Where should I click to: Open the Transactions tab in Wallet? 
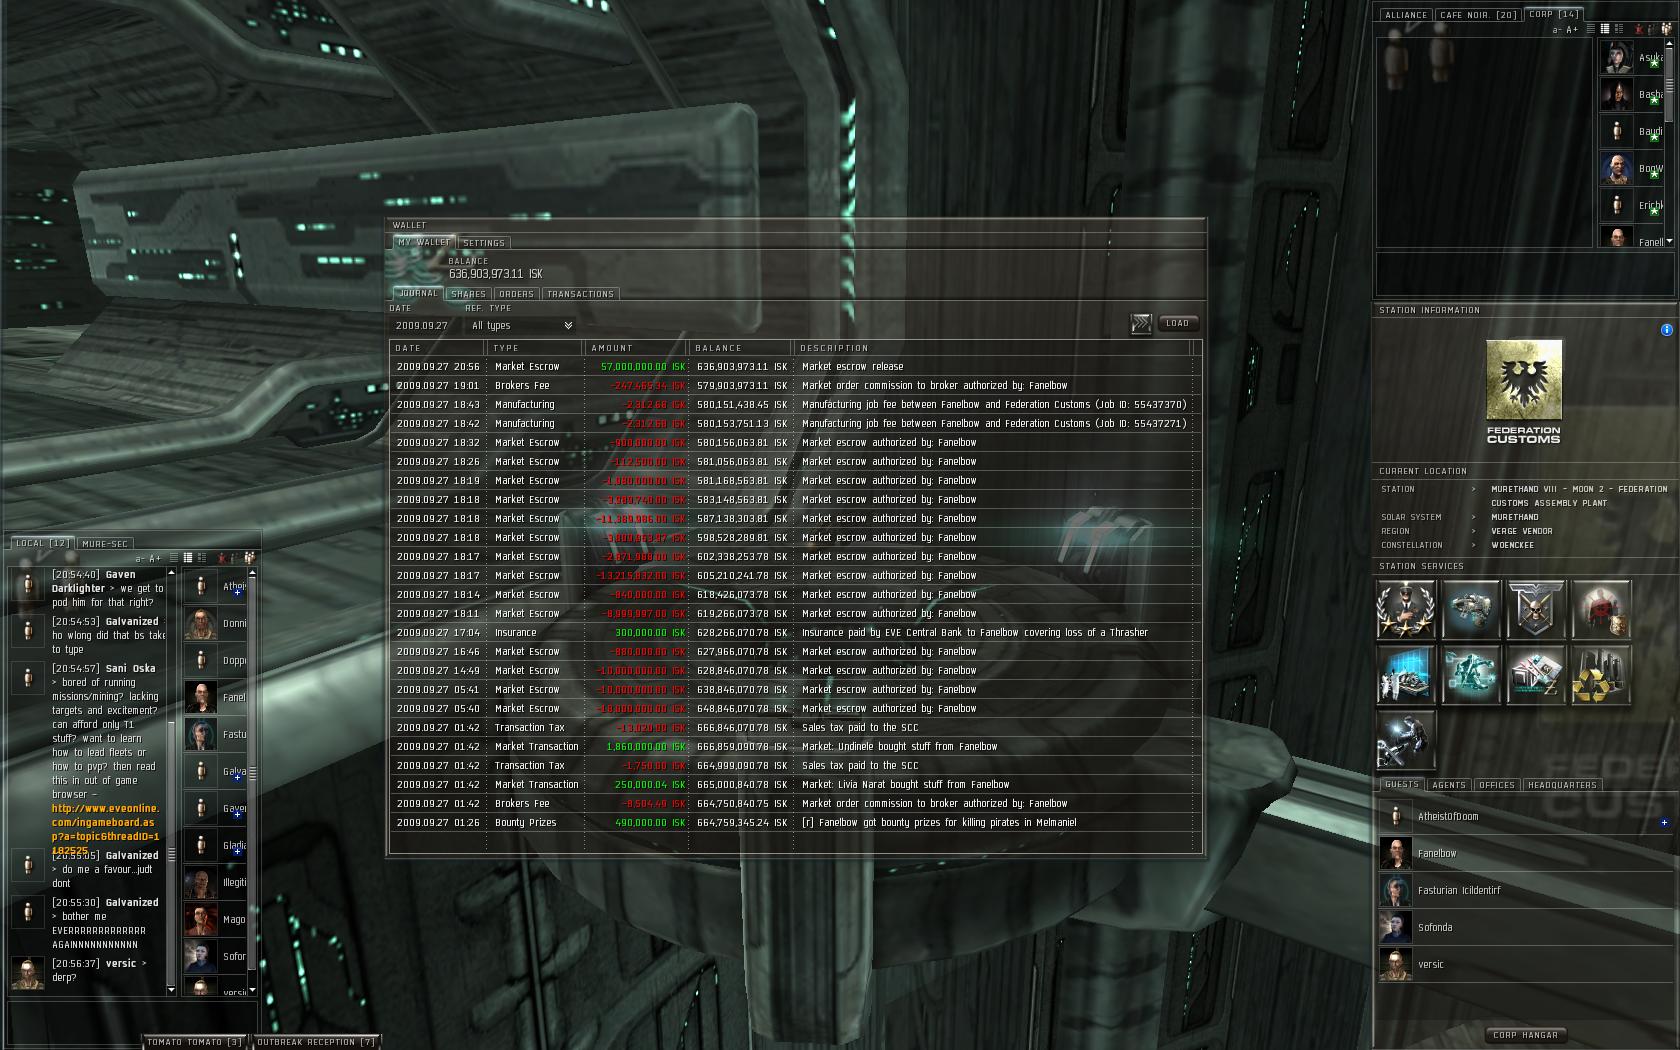(x=581, y=294)
